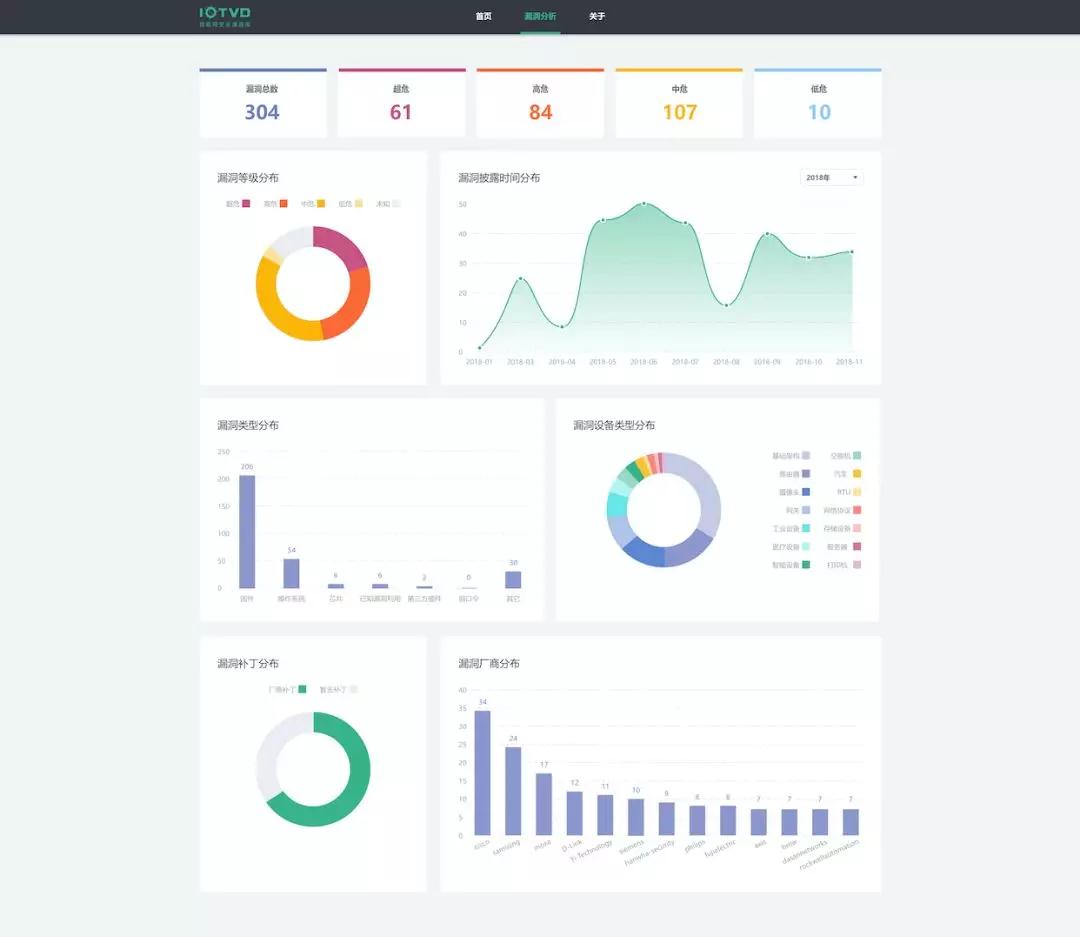Click the 超危 61 stat card

pyautogui.click(x=401, y=103)
